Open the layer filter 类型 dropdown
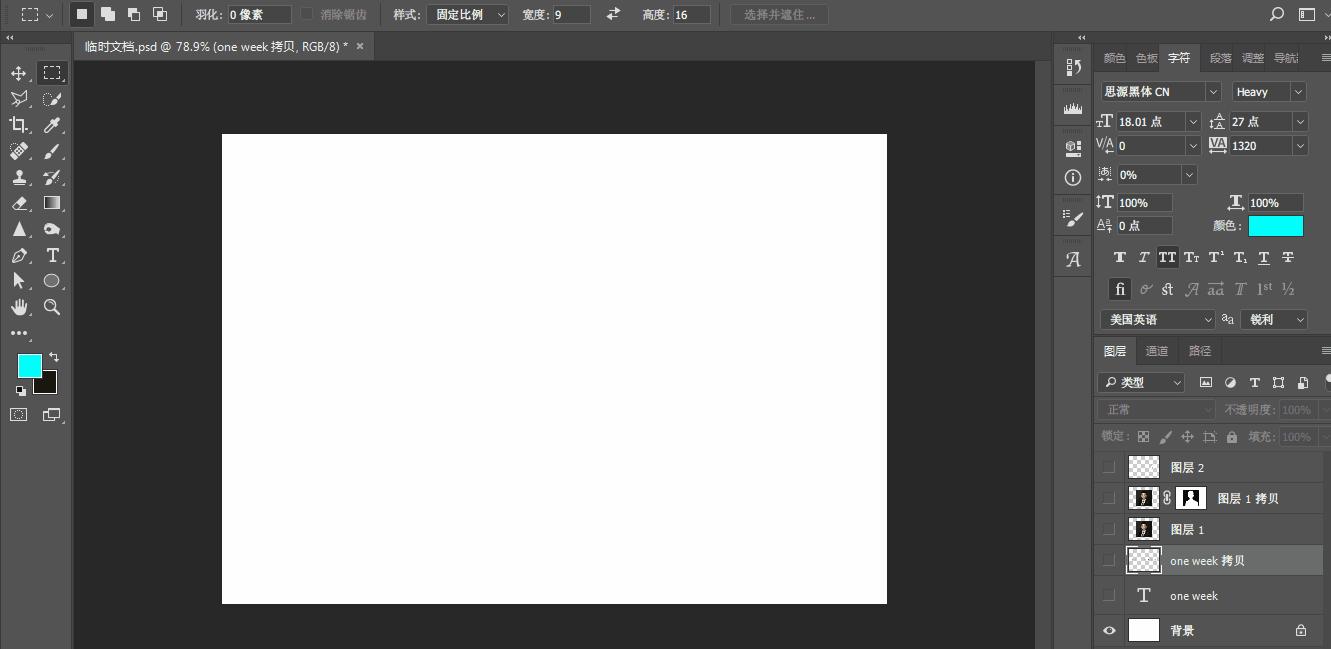Viewport: 1331px width, 649px height. [x=1141, y=382]
